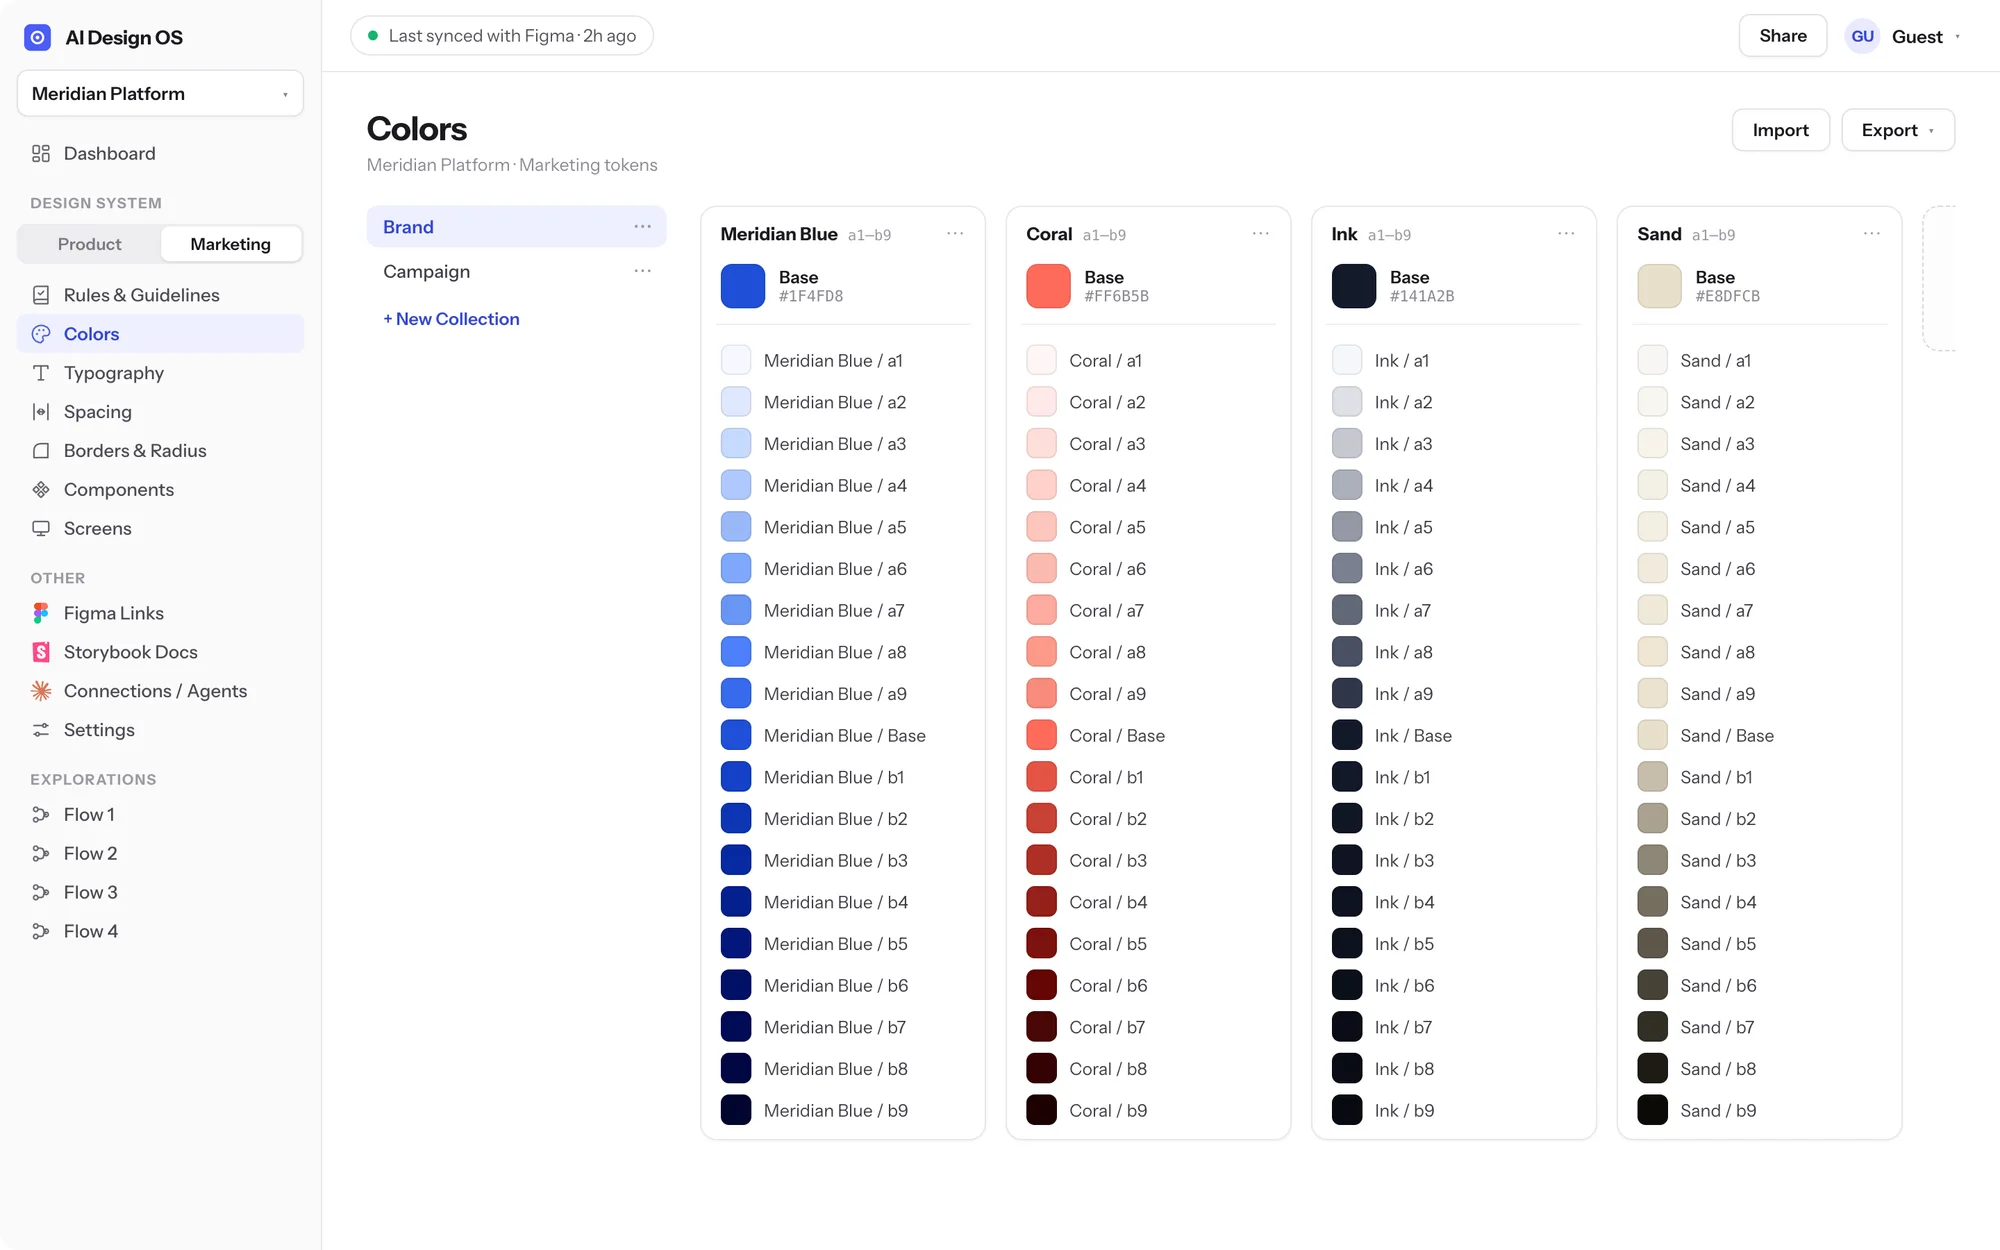Open the Brand collection more options
Screen dimensions: 2000x1250
tap(642, 227)
